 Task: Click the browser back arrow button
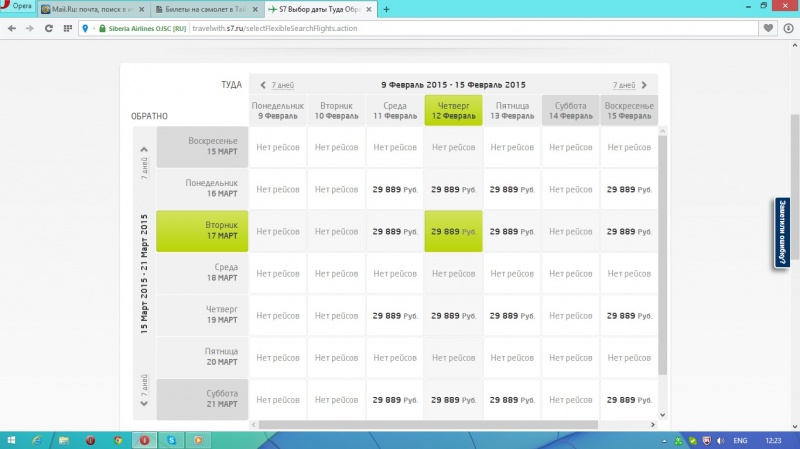[9, 28]
